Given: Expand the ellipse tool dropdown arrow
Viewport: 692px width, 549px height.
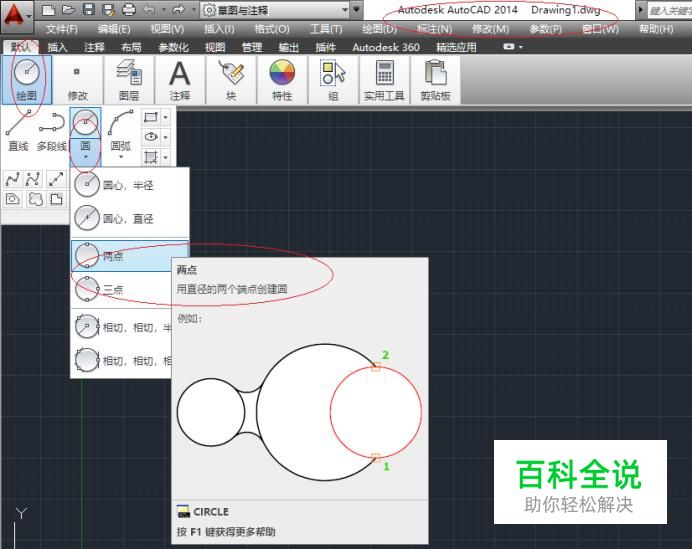Looking at the screenshot, I should click(165, 137).
